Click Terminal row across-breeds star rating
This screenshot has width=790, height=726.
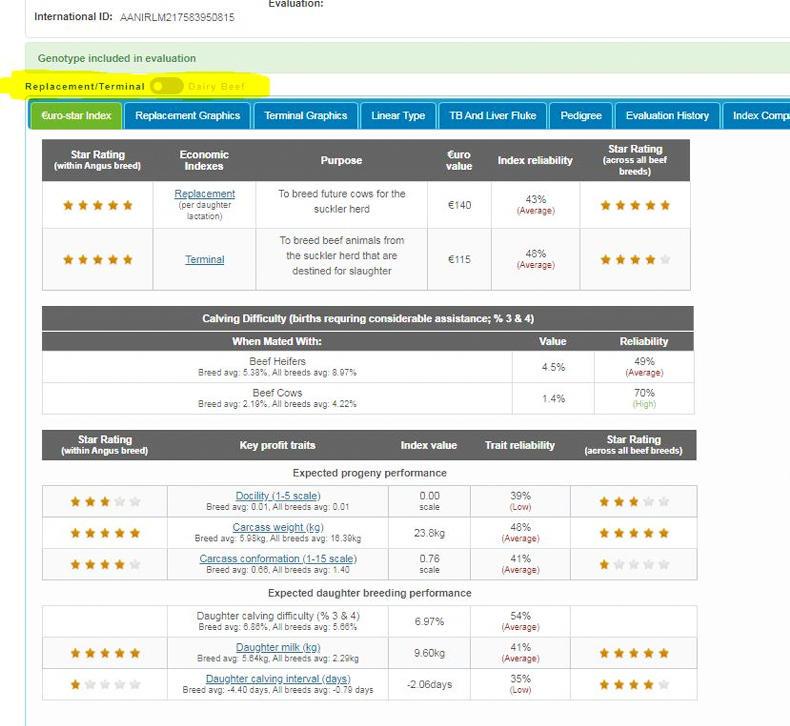634,260
